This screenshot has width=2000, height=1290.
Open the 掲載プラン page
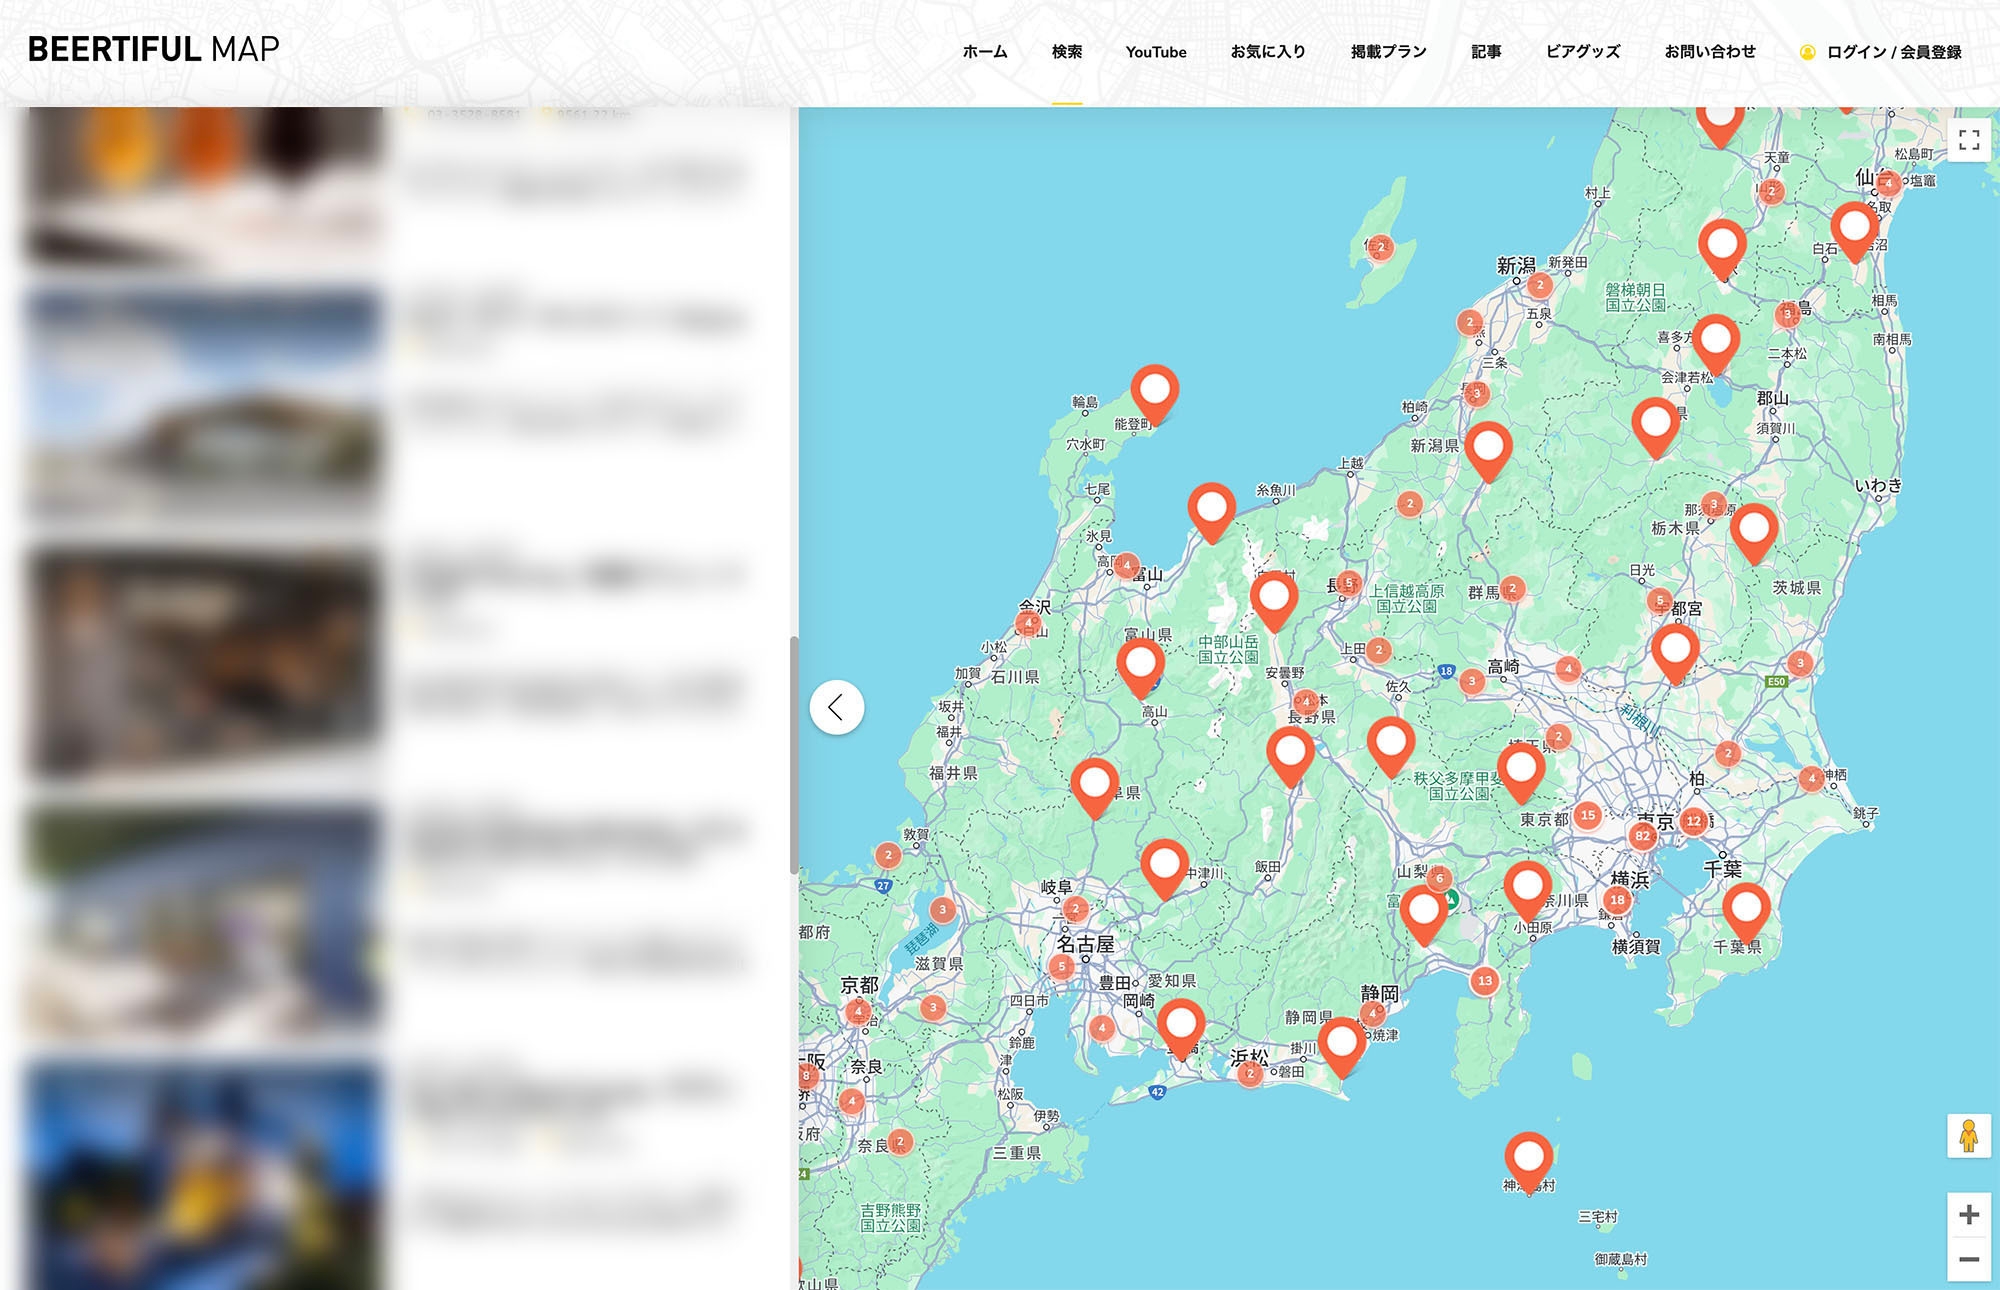1388,52
